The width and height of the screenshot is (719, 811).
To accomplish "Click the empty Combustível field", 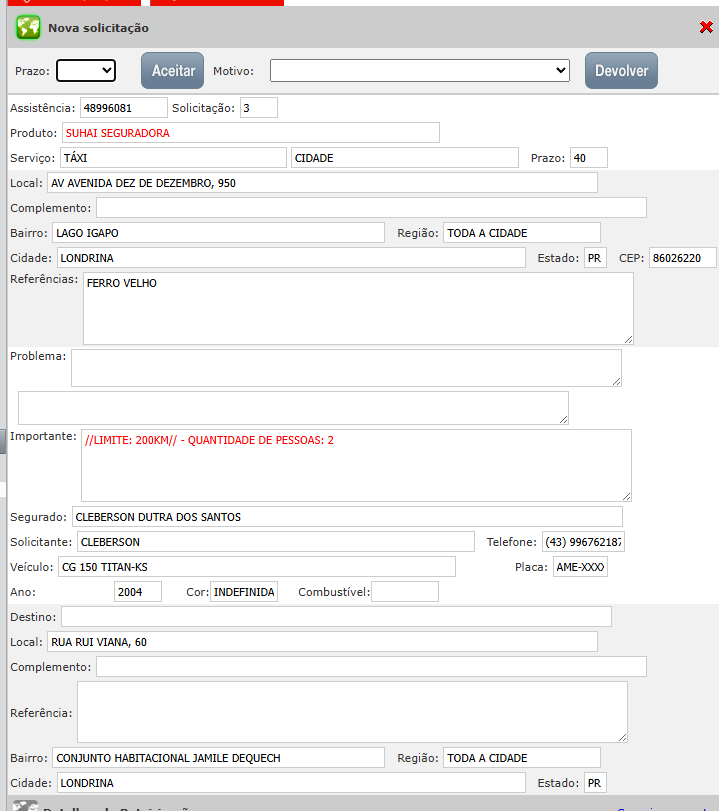I will (405, 592).
